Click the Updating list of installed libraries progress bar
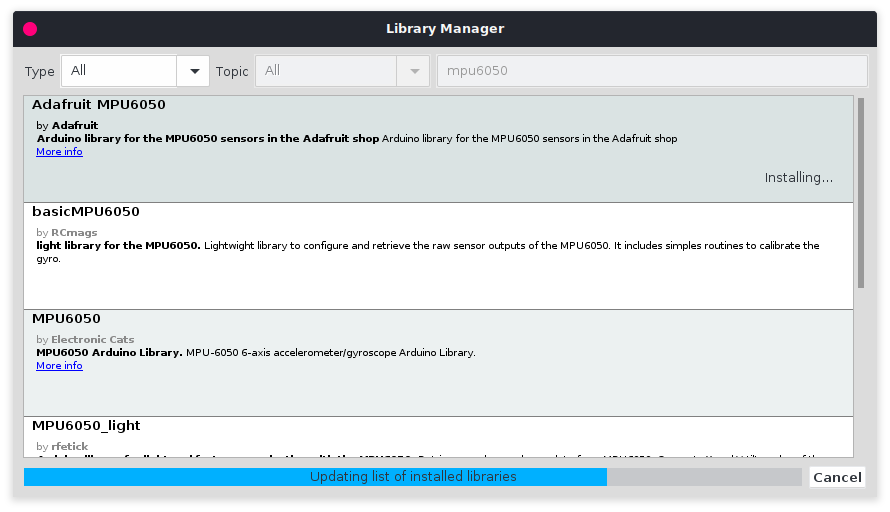 click(x=413, y=477)
